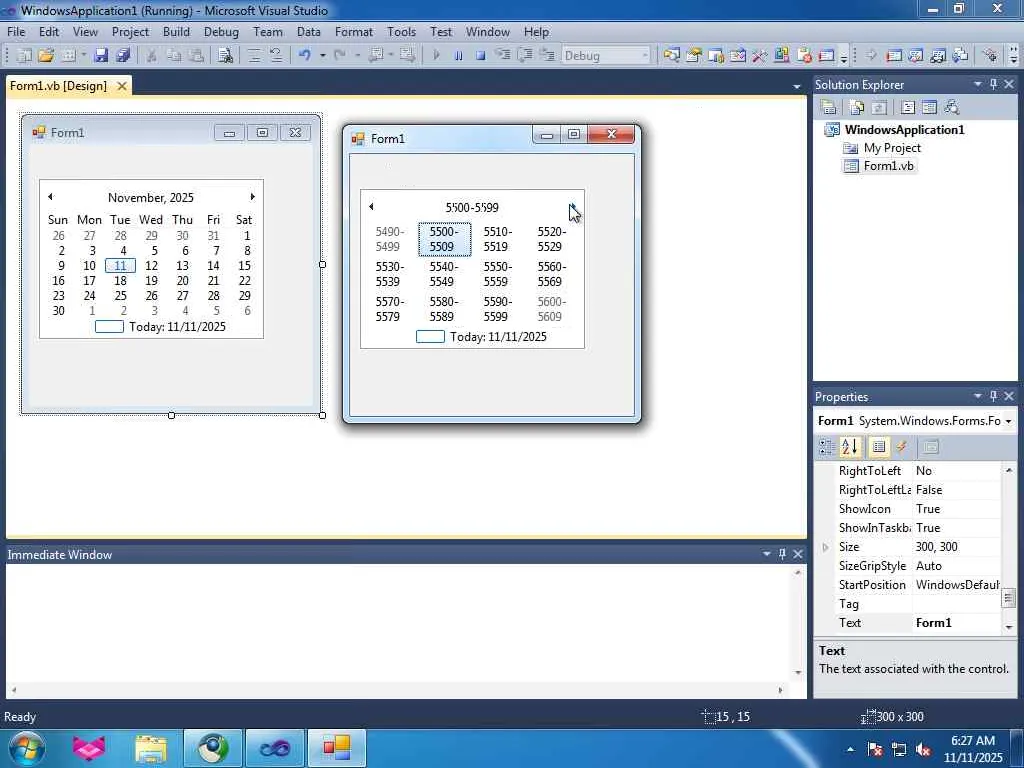Open the Debug menu
This screenshot has width=1024, height=768.
pos(221,31)
